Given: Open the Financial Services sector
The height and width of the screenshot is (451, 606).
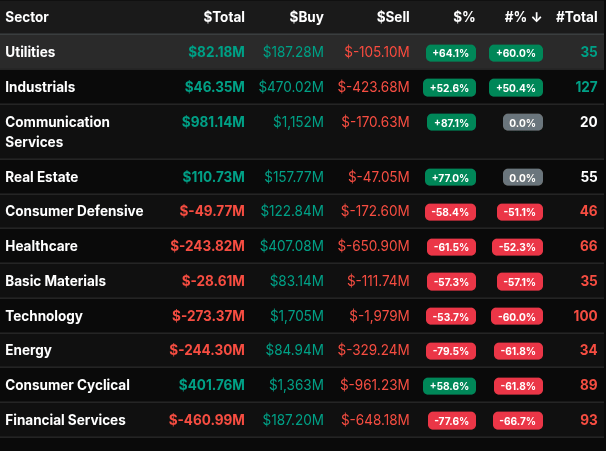Looking at the screenshot, I should 65,420.
